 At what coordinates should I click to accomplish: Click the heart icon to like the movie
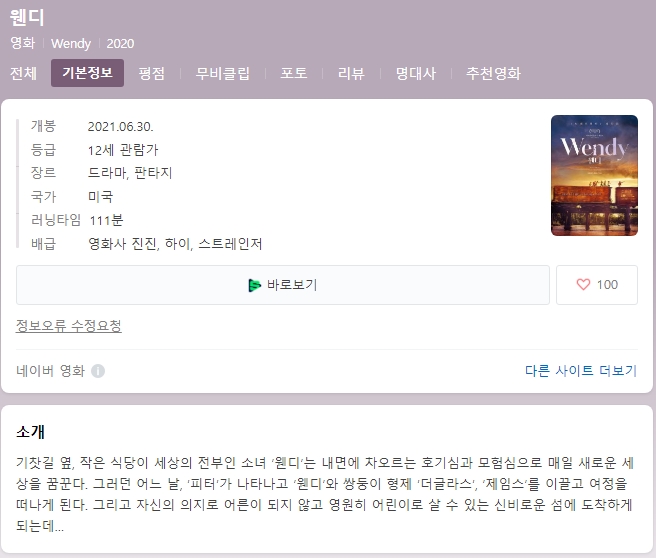click(584, 285)
